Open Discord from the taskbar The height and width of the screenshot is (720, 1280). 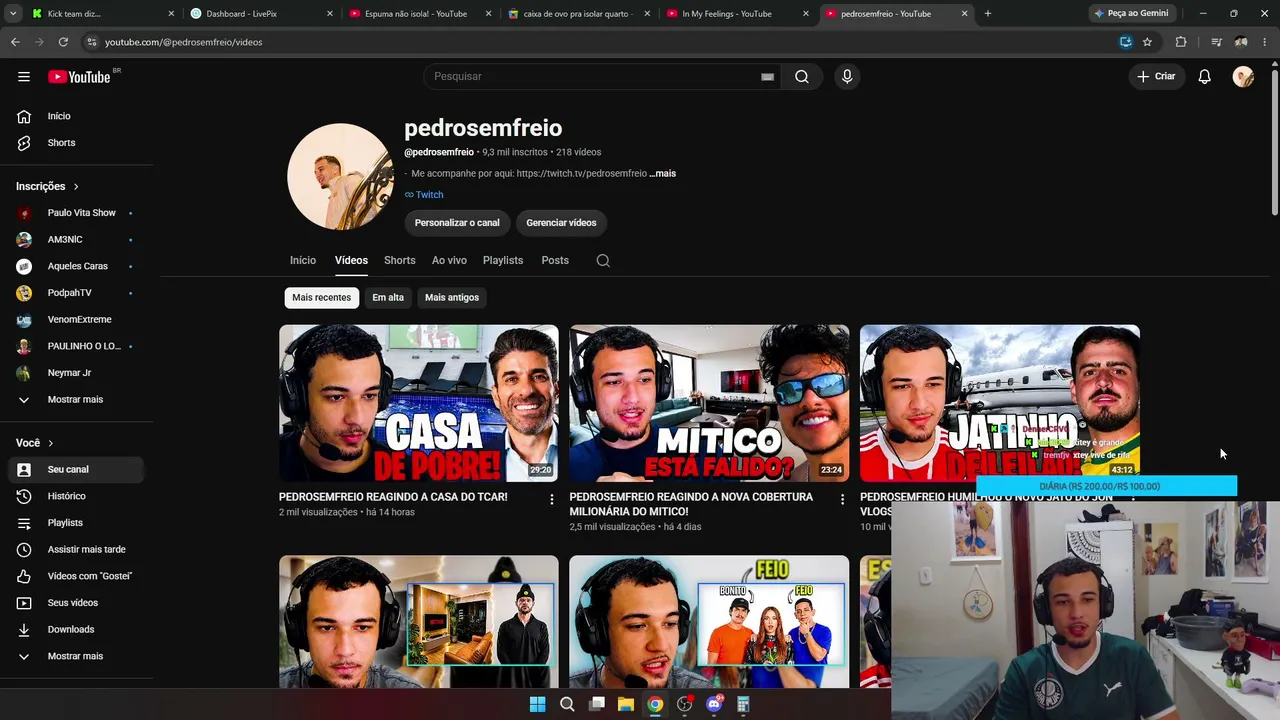coord(714,704)
